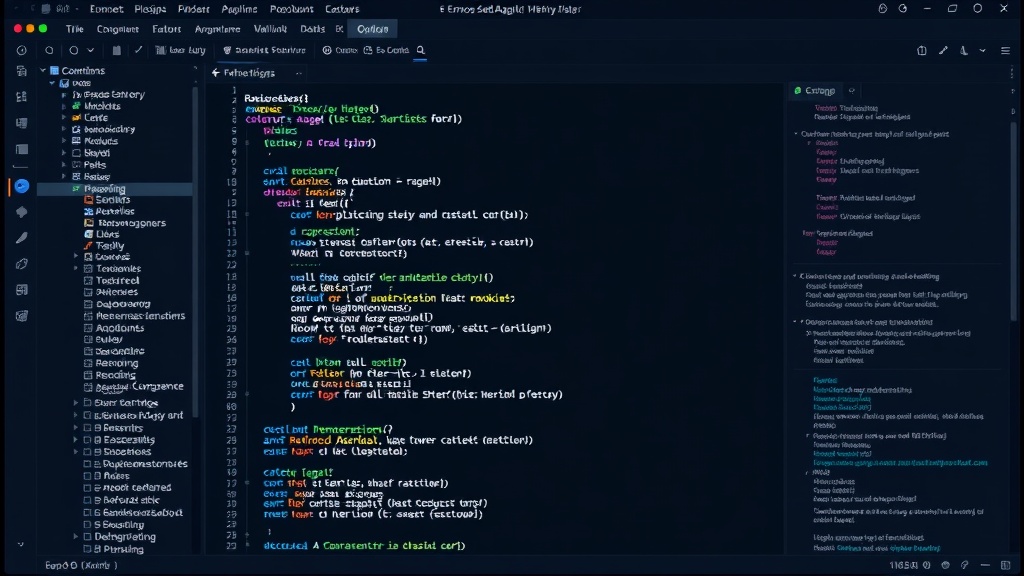
Task: Toggle the checkbox on the second row below 'Esar Eartrige'
Action: tap(88, 428)
